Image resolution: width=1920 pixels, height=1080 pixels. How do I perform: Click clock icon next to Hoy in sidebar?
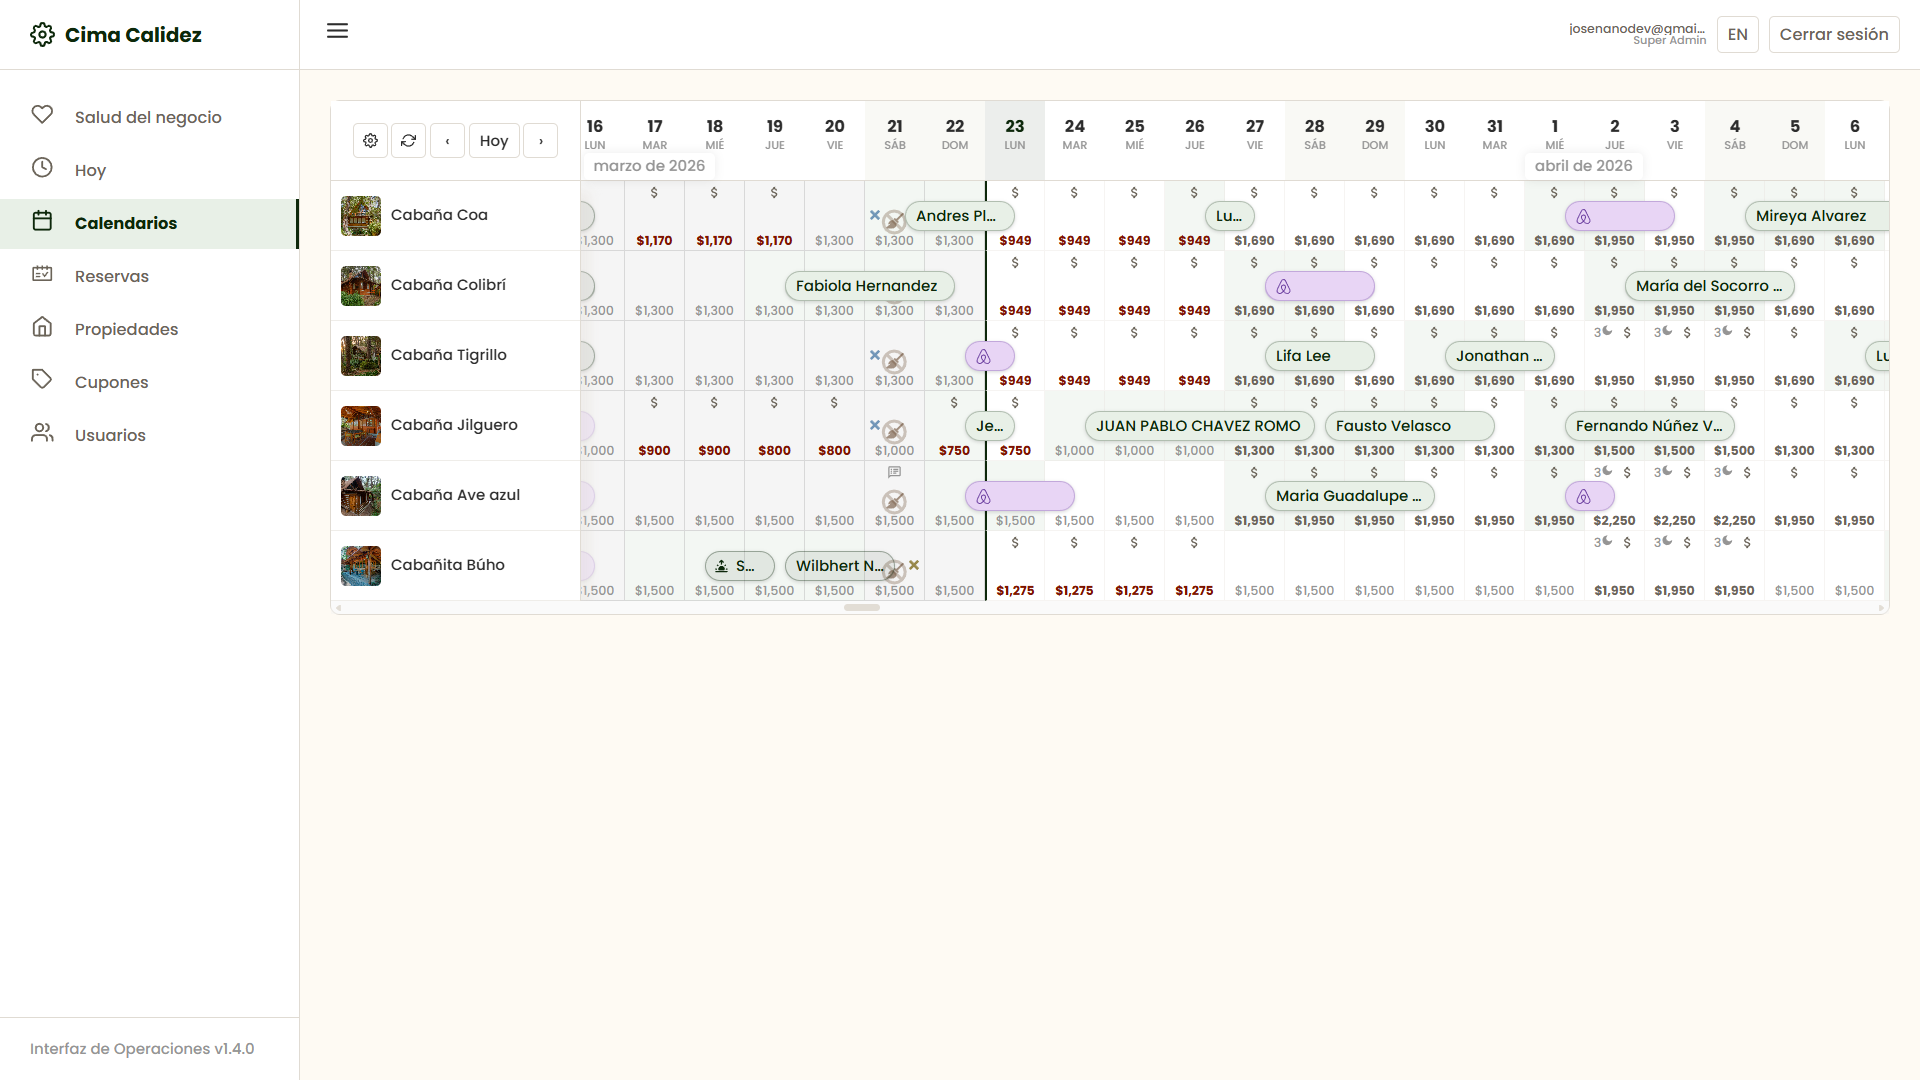42,168
